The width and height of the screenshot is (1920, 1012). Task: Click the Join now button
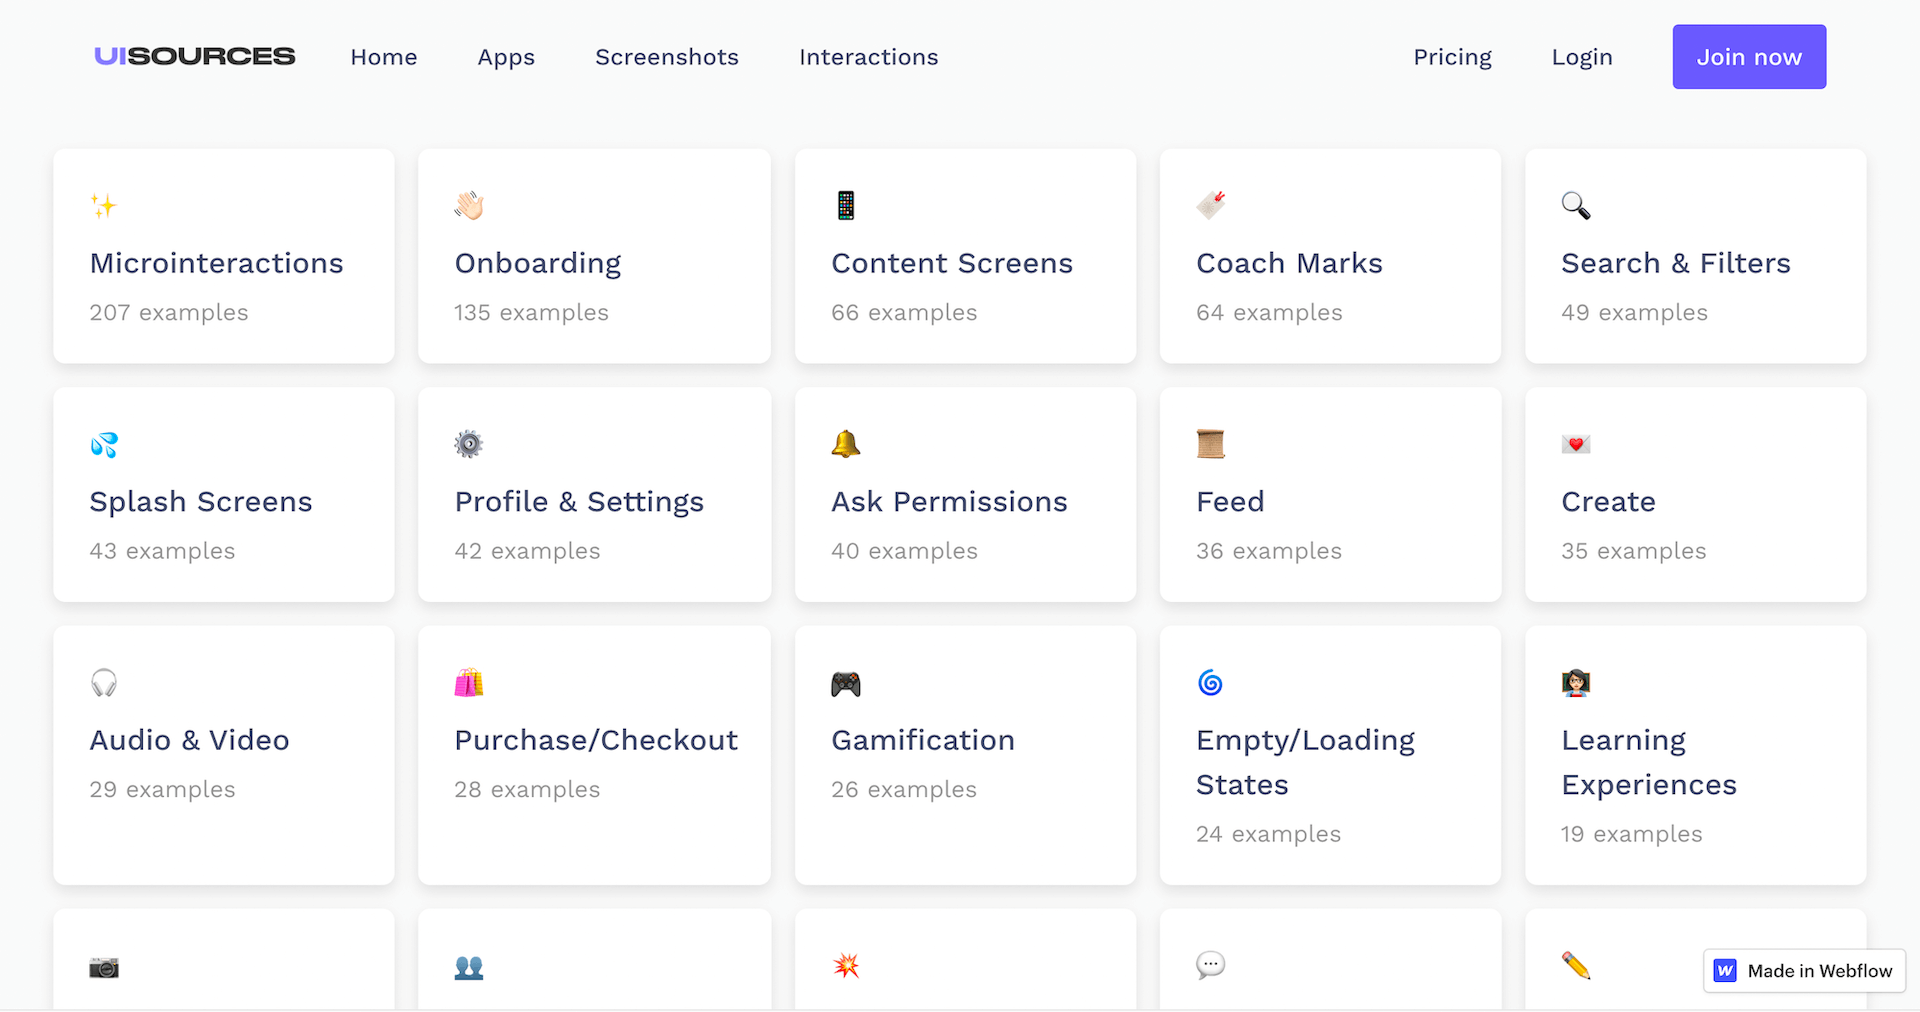(1748, 57)
